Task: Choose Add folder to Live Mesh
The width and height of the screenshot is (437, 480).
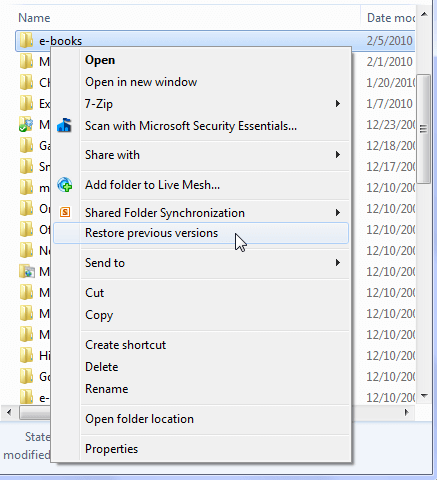Action: [201, 185]
